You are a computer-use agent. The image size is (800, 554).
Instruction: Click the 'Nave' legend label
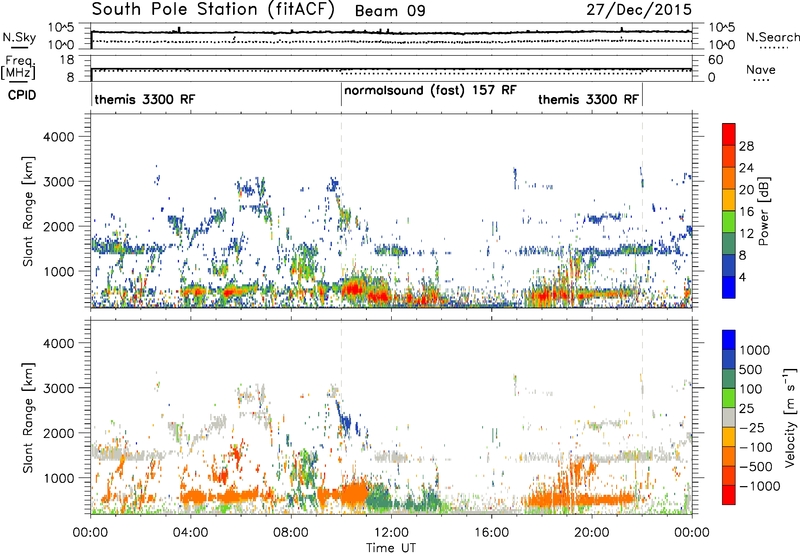(761, 69)
